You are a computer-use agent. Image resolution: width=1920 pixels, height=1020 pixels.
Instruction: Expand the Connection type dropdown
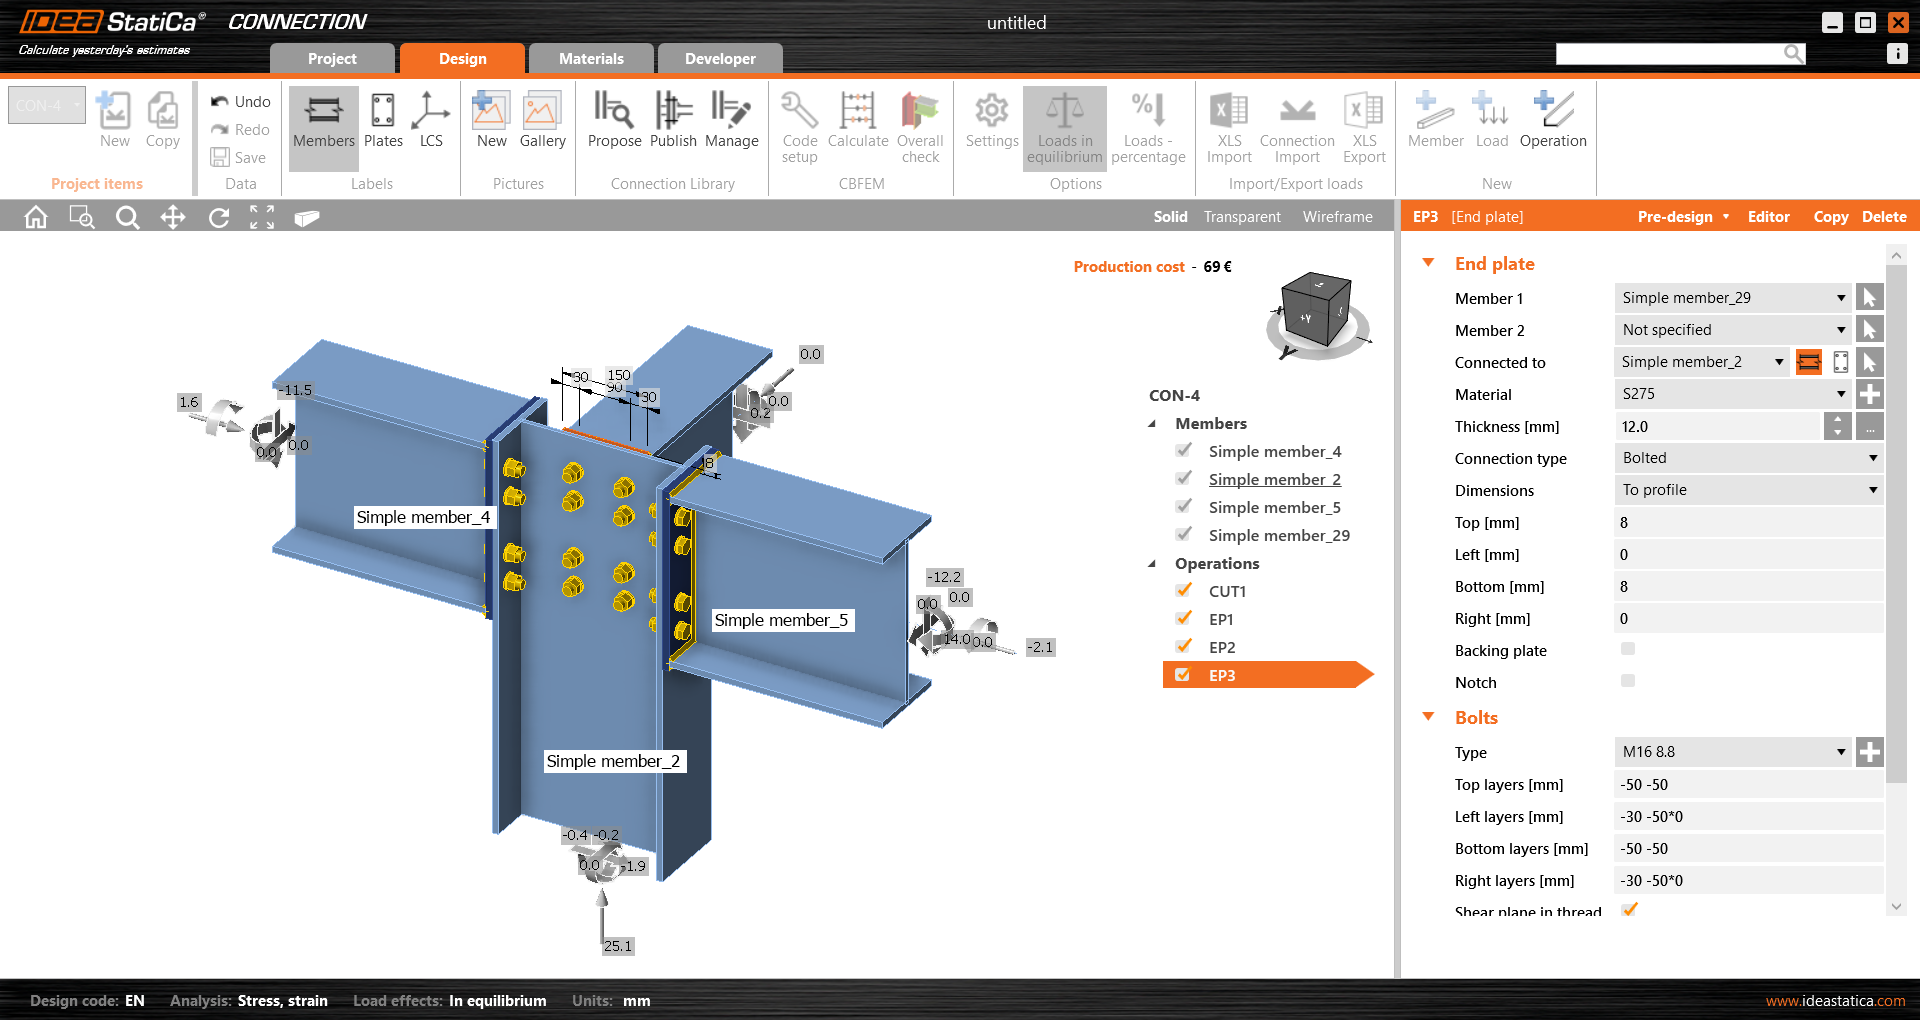click(x=1748, y=458)
